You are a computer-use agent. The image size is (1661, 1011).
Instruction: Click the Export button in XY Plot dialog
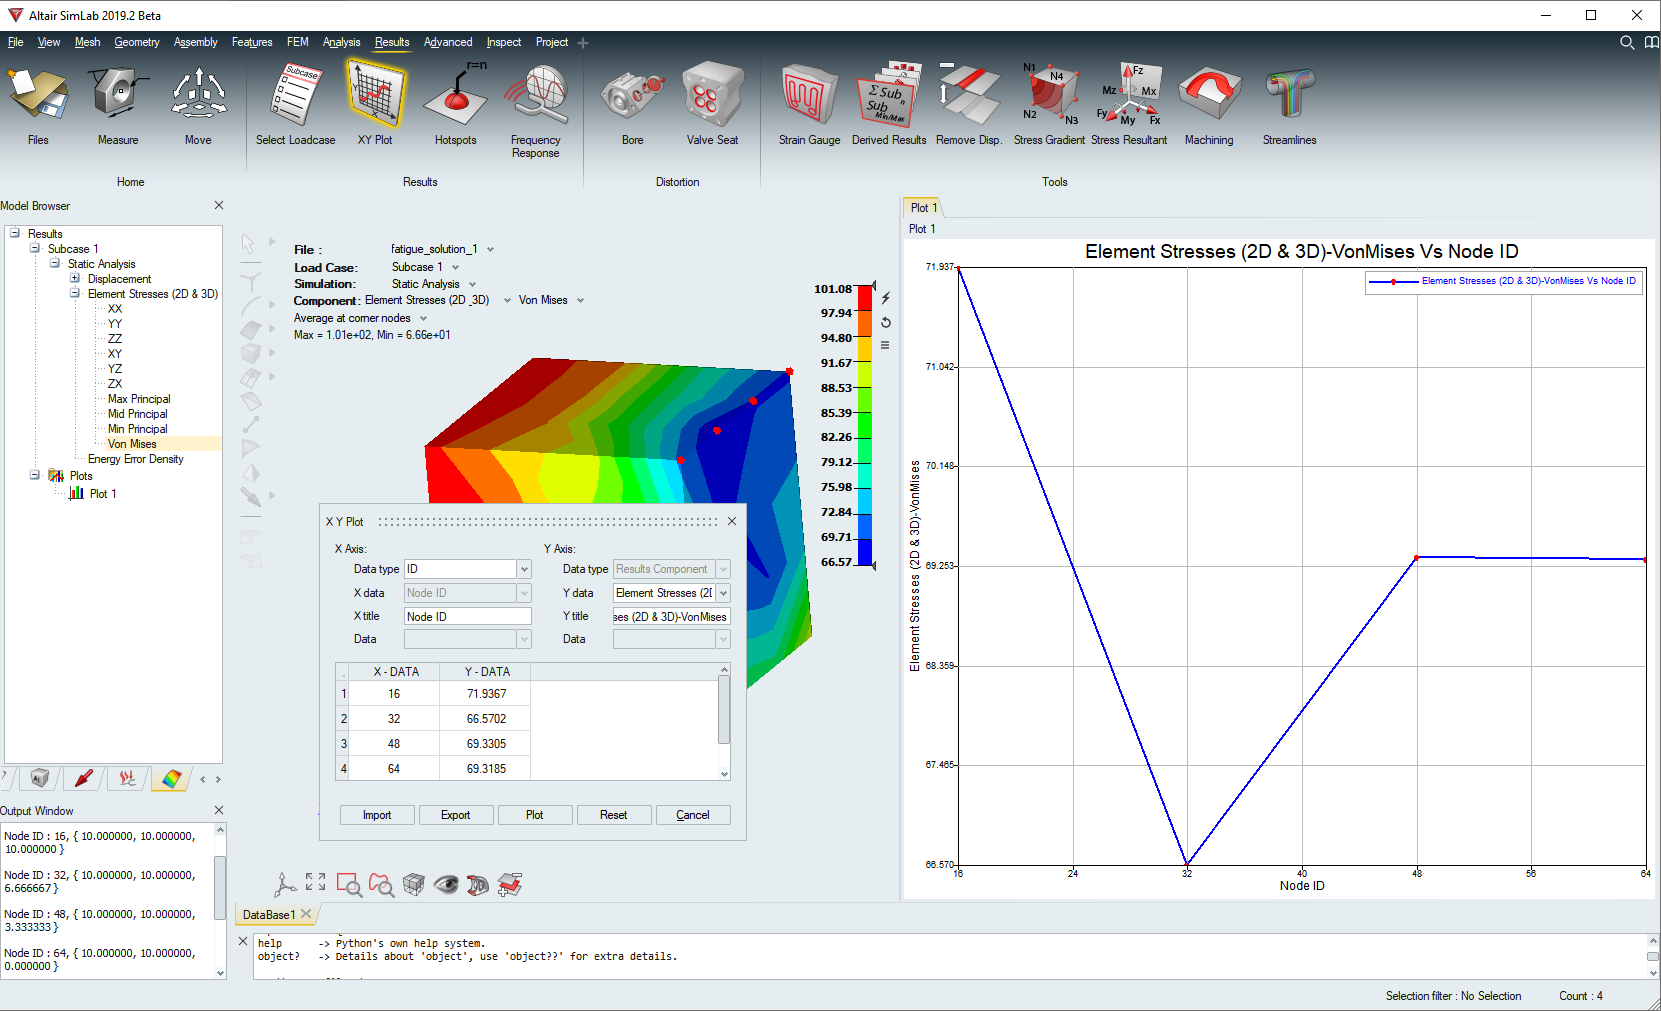coord(455,815)
